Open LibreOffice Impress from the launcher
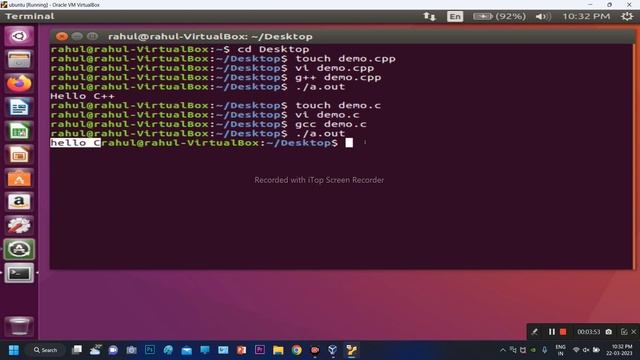This screenshot has height=360, width=640. tap(19, 154)
